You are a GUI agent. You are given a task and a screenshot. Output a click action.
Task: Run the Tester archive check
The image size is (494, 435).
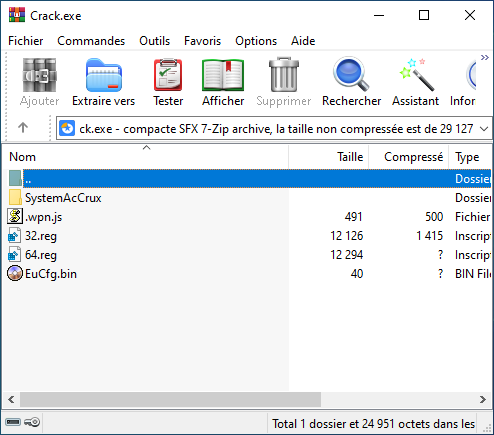click(168, 75)
